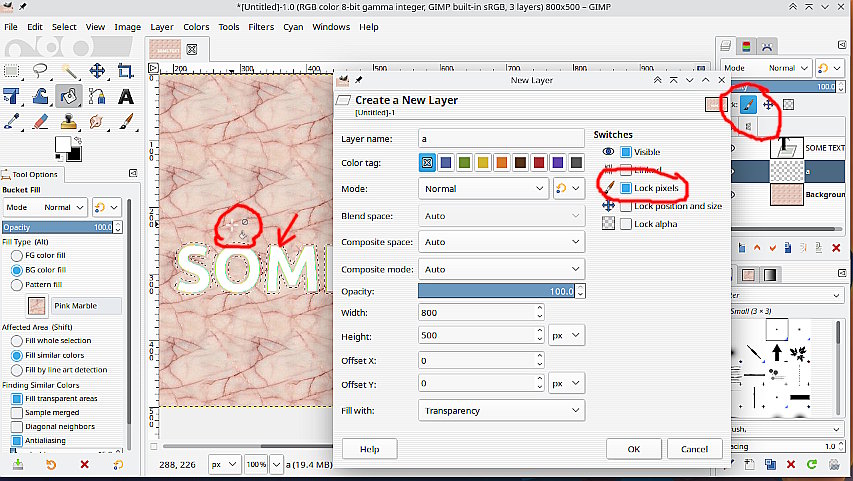853x481 pixels.
Task: Open the Cyan menu
Action: [293, 27]
